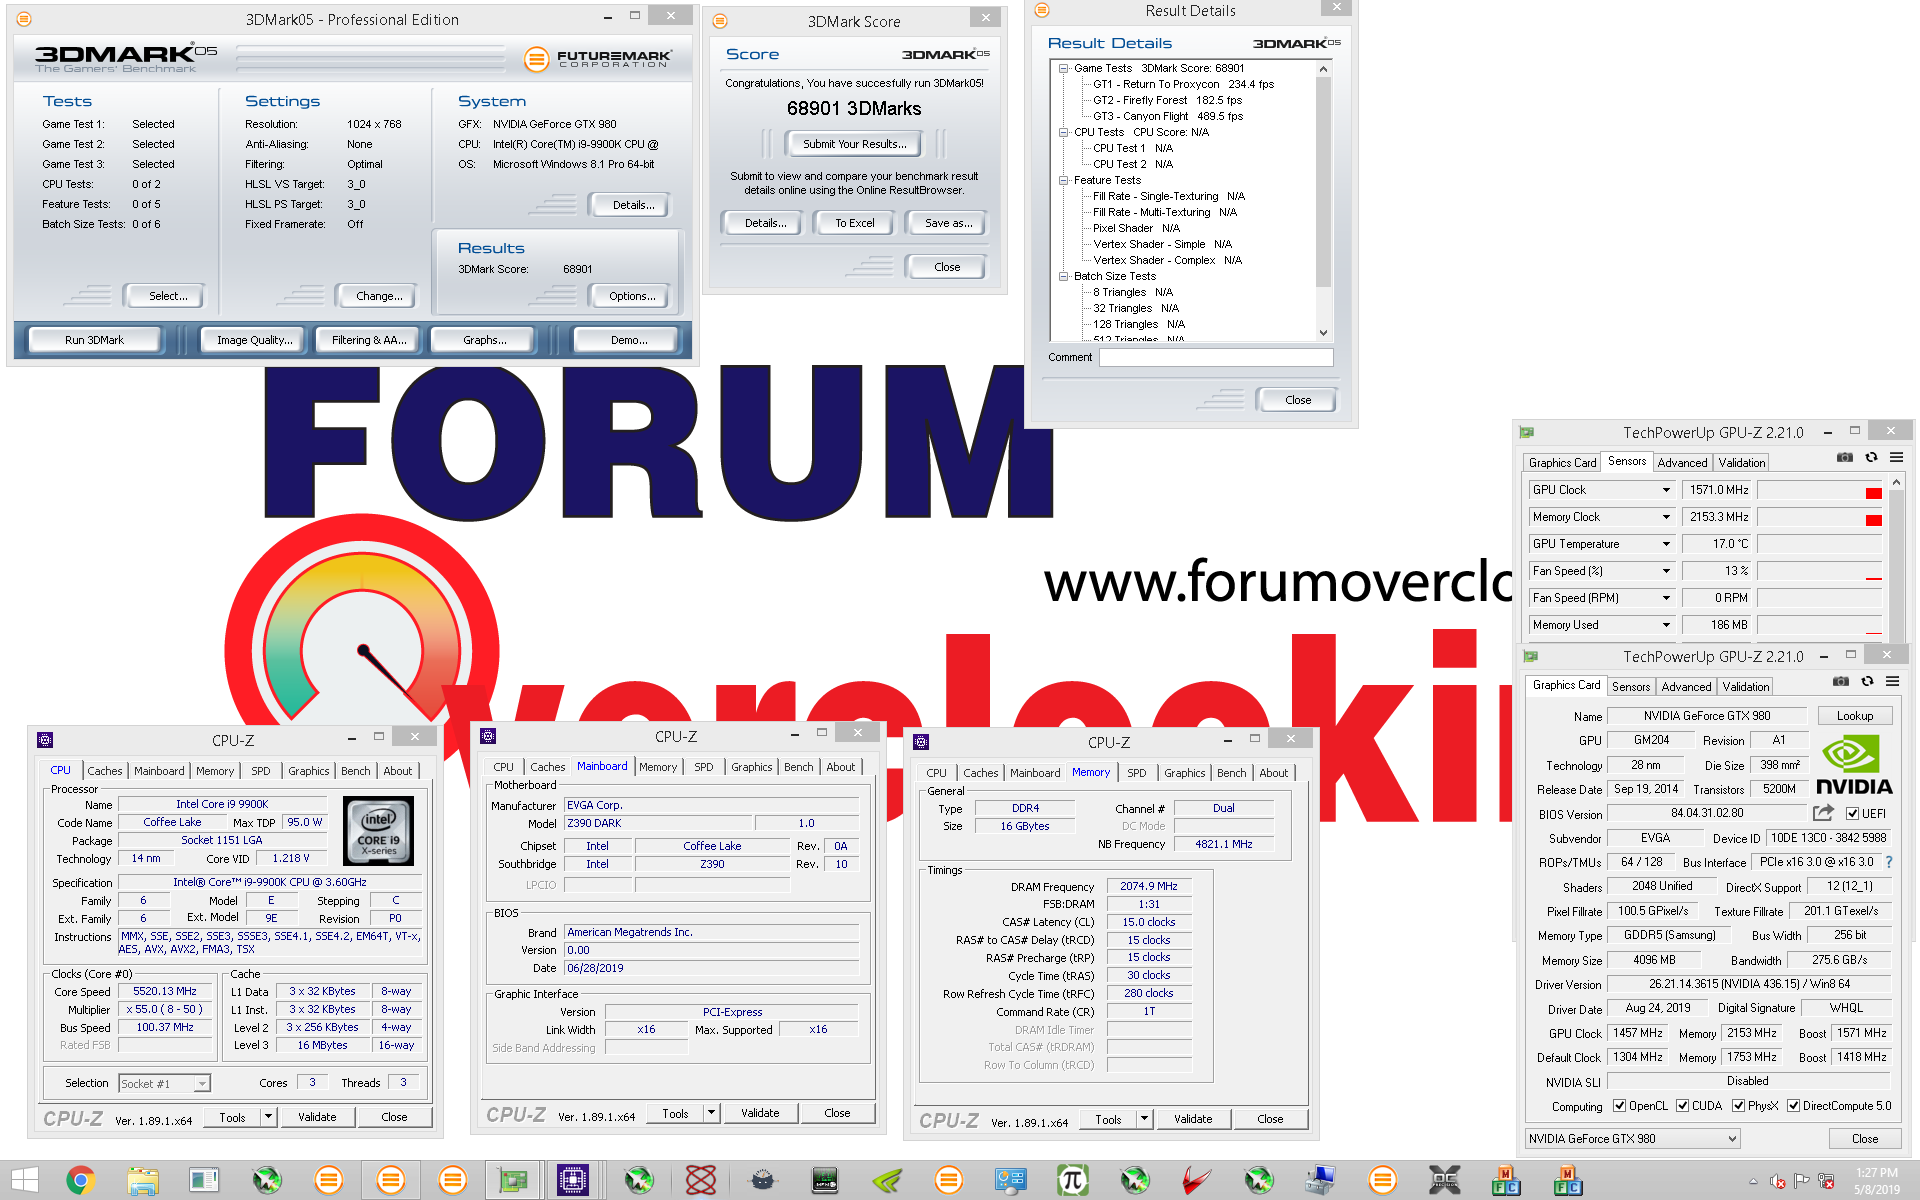
Task: Open NVIDIA green taskbar icon
Action: (887, 1181)
